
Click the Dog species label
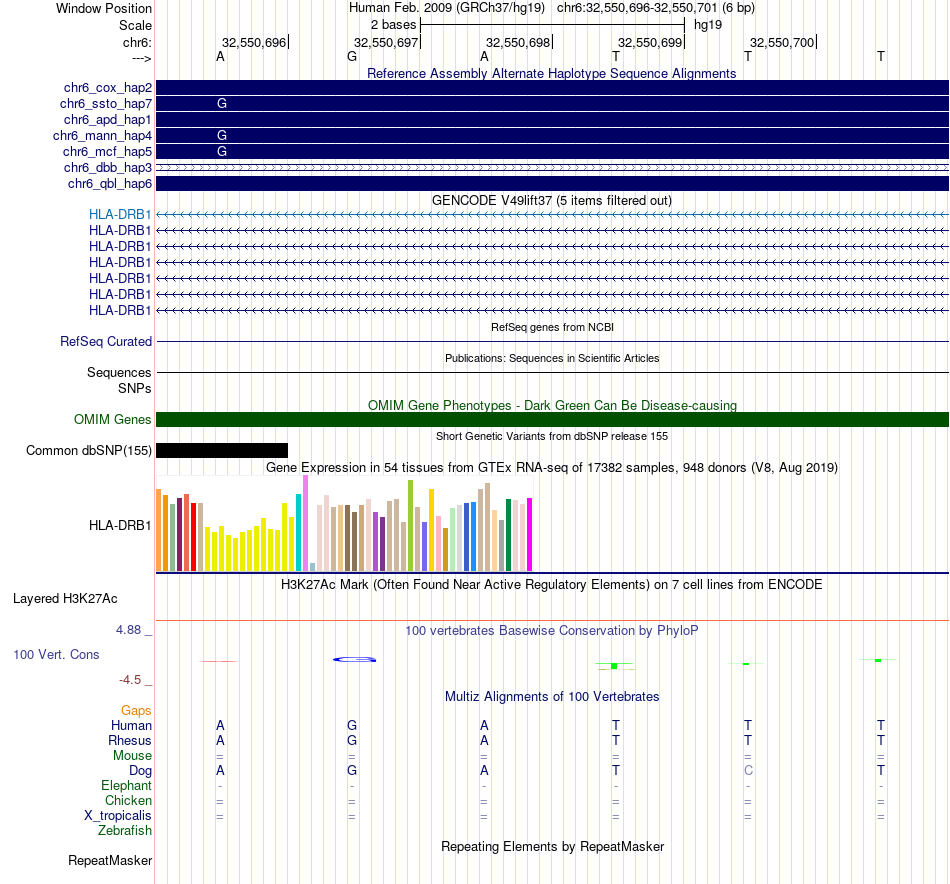click(x=140, y=771)
